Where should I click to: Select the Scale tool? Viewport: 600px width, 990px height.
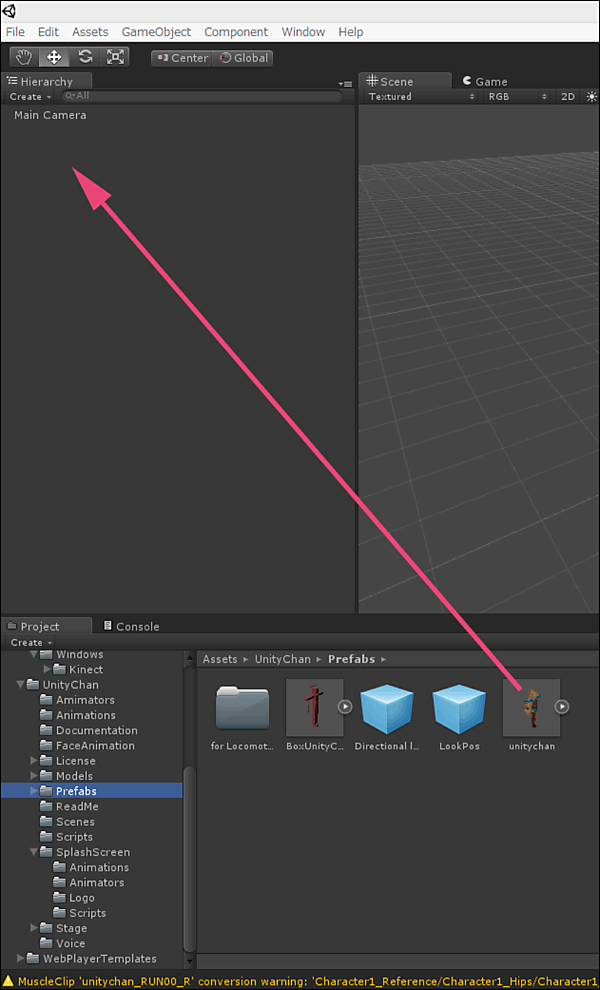pyautogui.click(x=115, y=57)
